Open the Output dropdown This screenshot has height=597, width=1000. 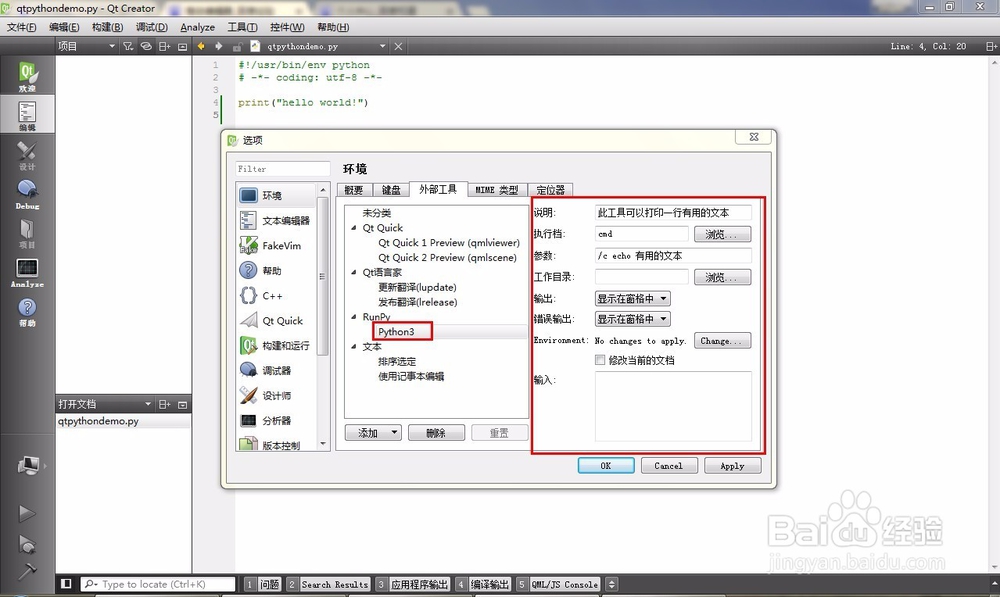tap(632, 298)
